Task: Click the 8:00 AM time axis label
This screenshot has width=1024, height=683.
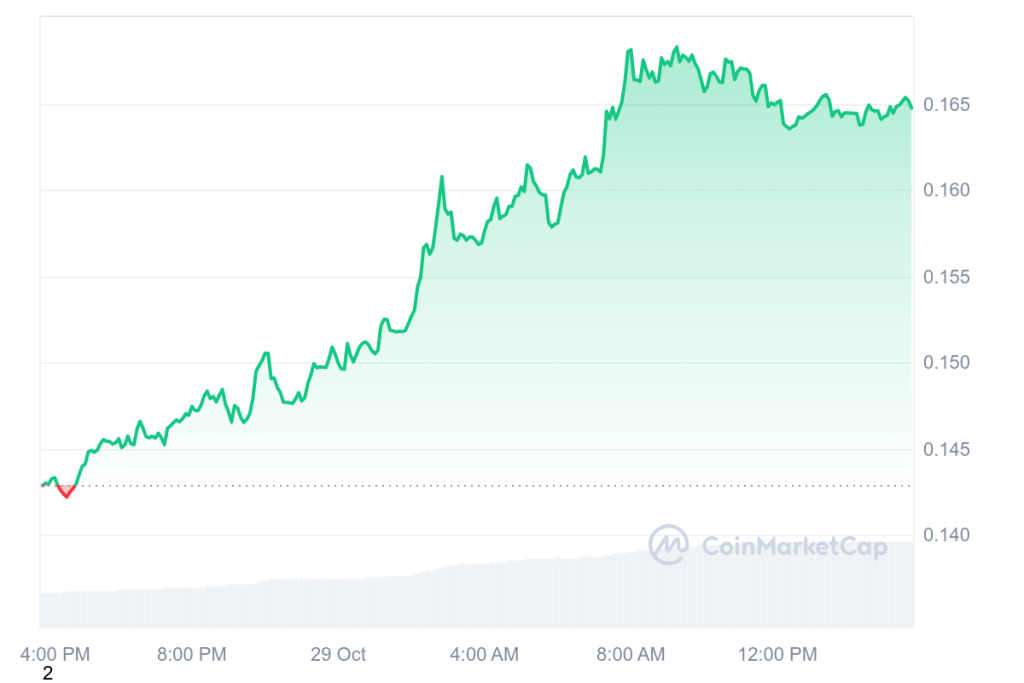Action: [x=630, y=655]
